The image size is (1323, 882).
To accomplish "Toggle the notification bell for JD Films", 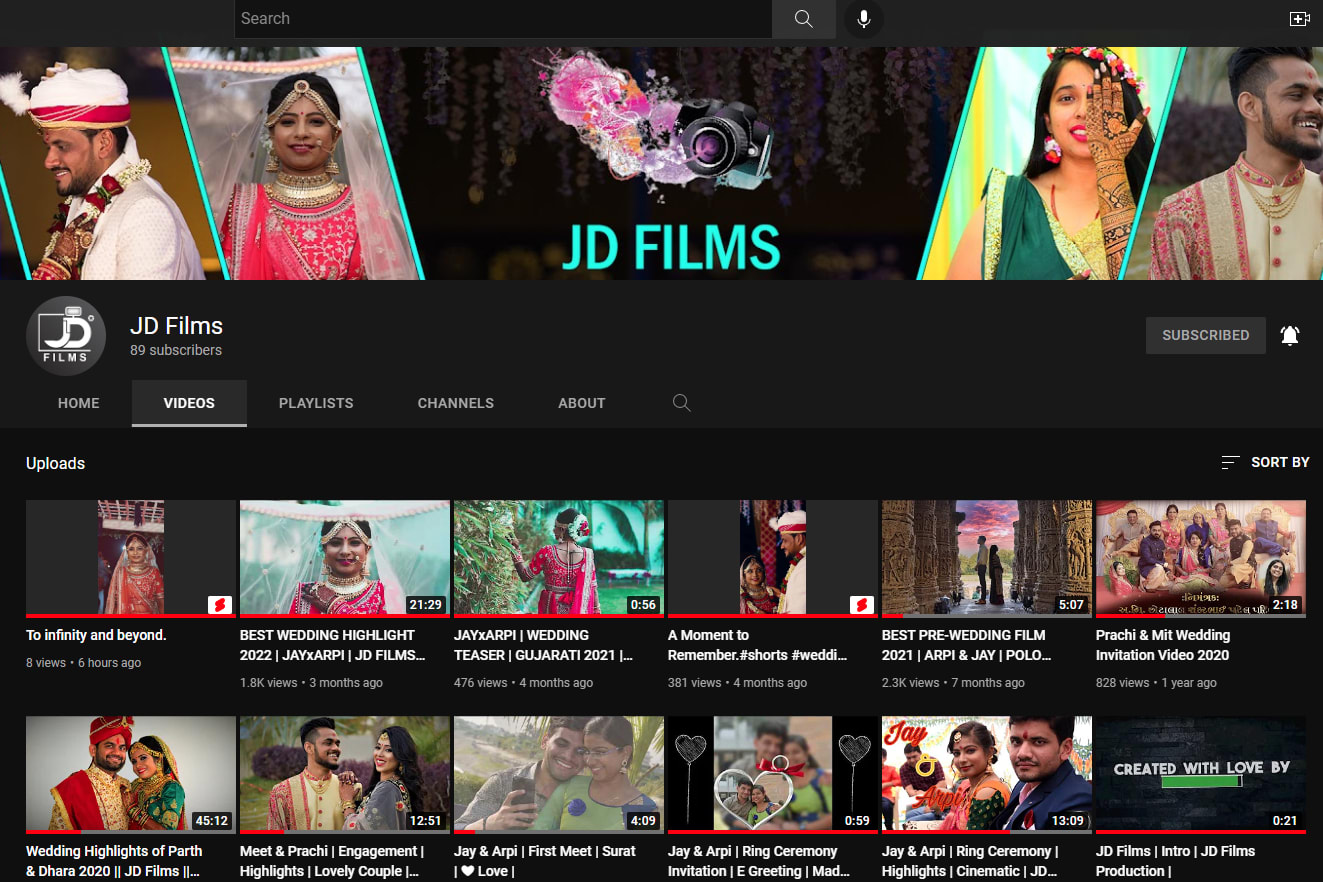I will pyautogui.click(x=1290, y=336).
